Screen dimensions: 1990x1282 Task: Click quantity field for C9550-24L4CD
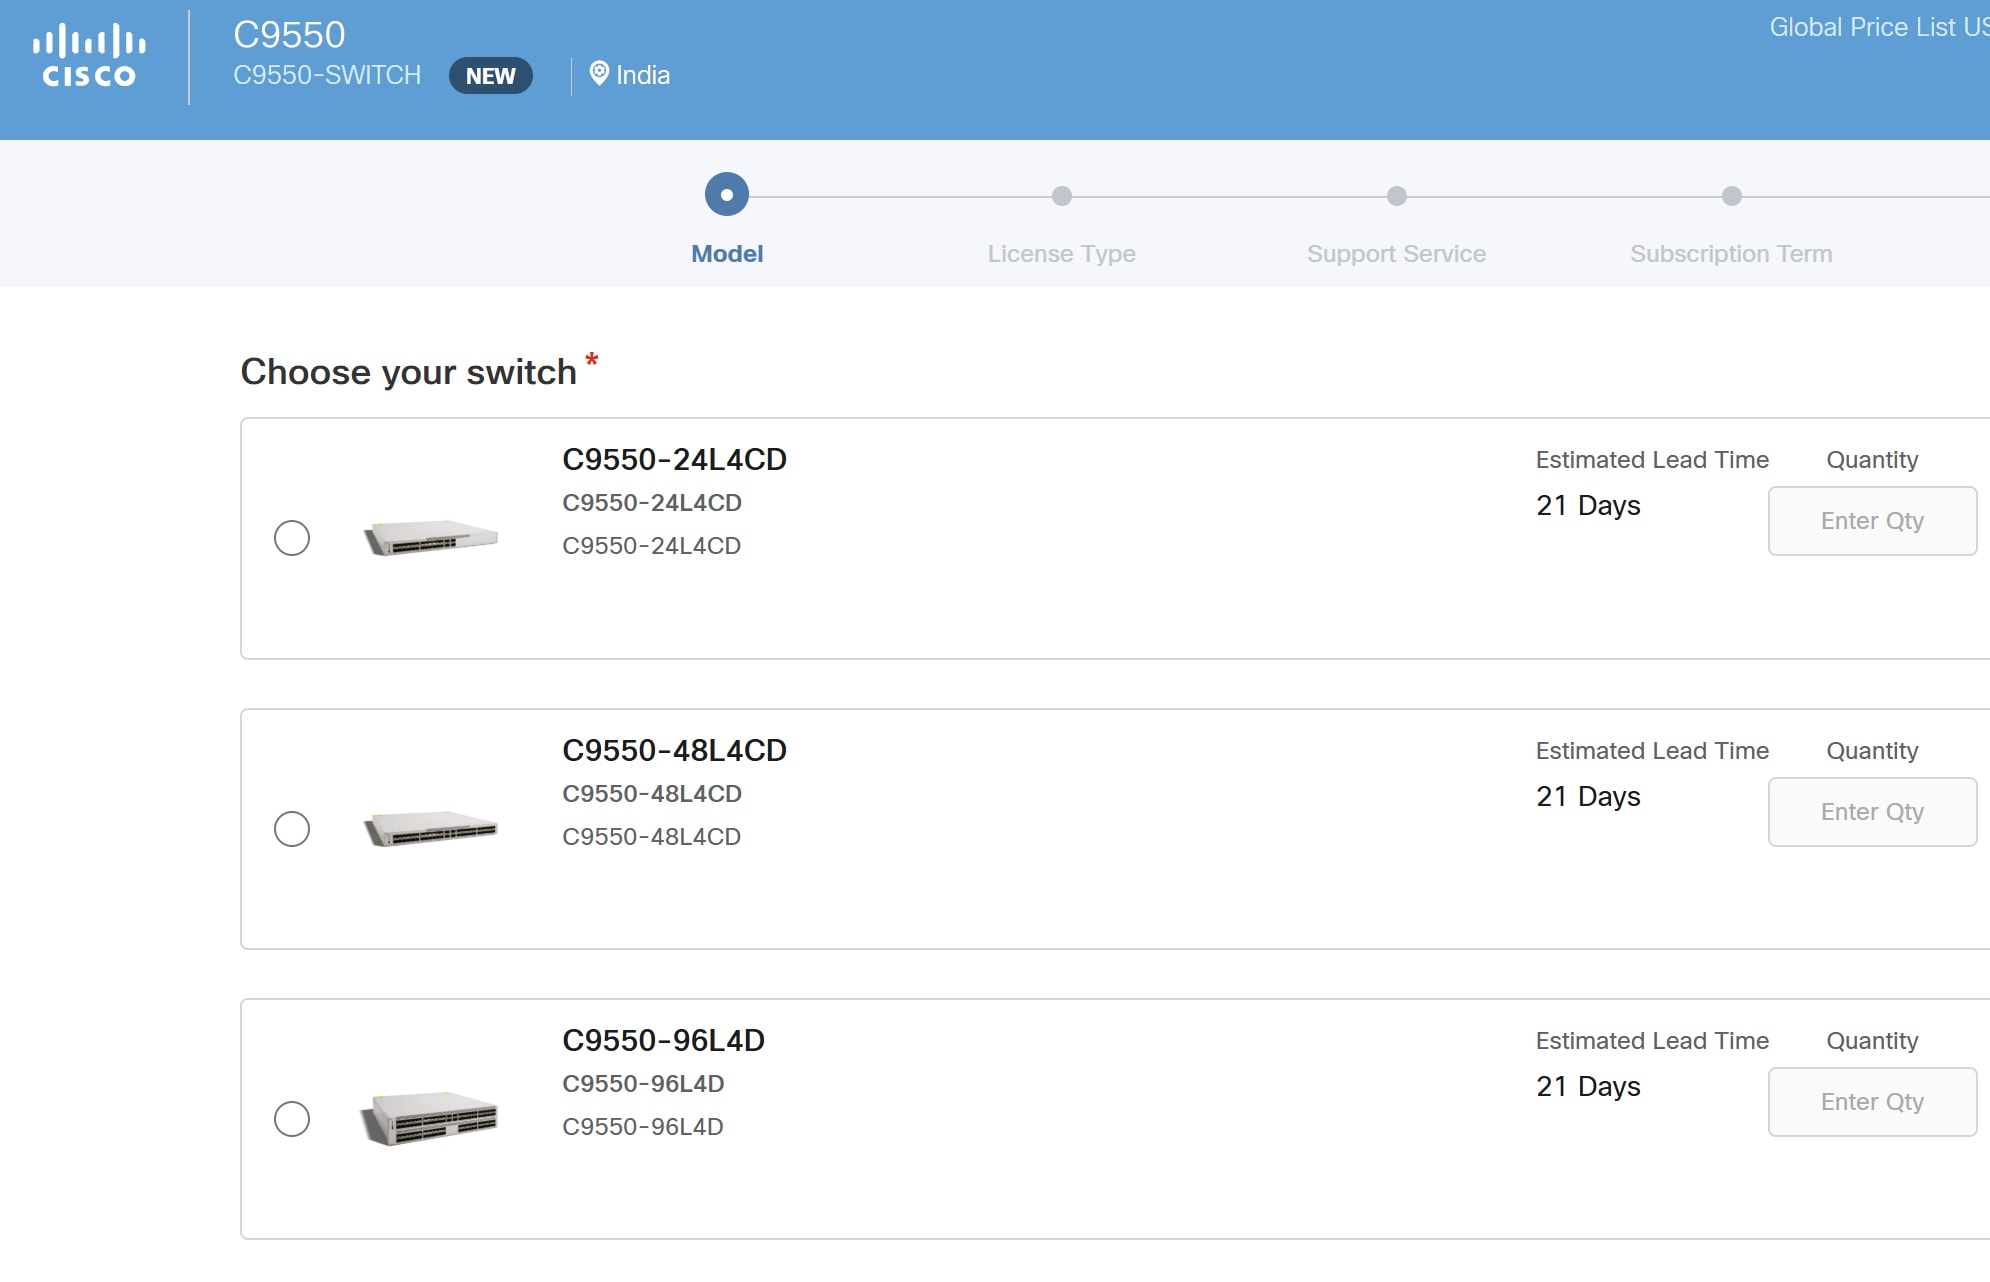(x=1872, y=521)
